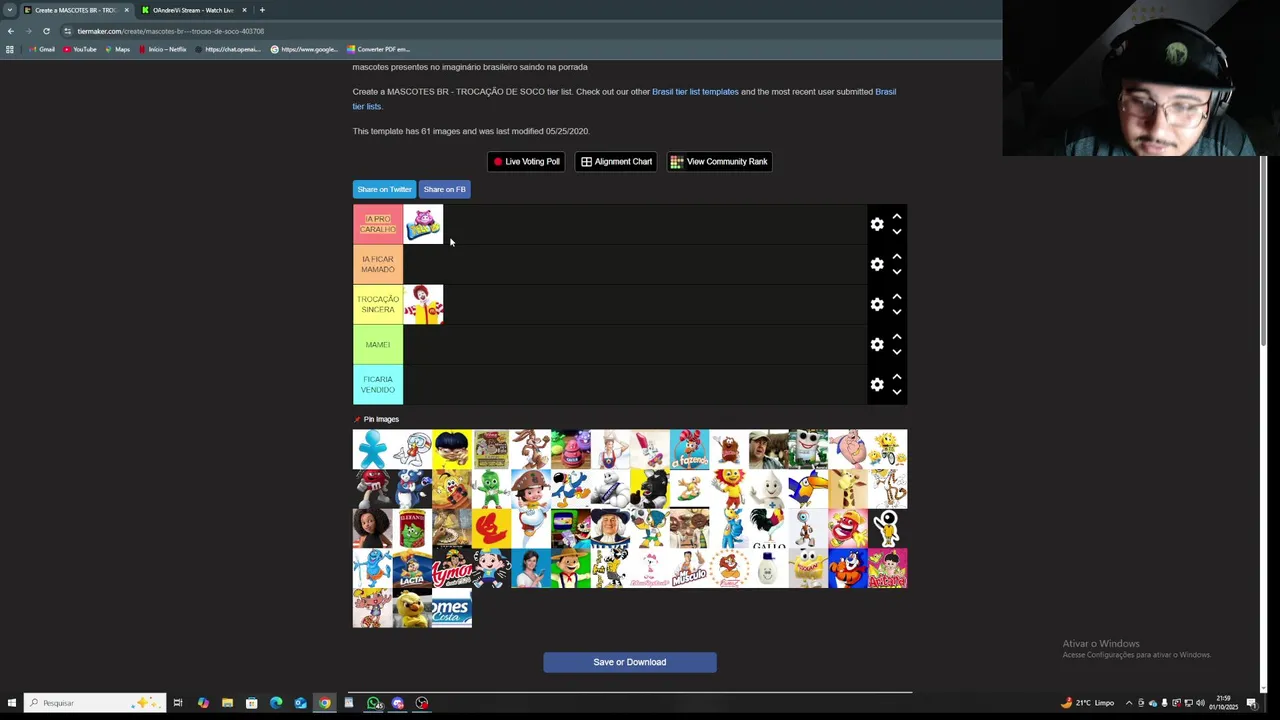Image resolution: width=1280 pixels, height=720 pixels.
Task: Pick Tony the Tiger mascot
Action: point(847,568)
